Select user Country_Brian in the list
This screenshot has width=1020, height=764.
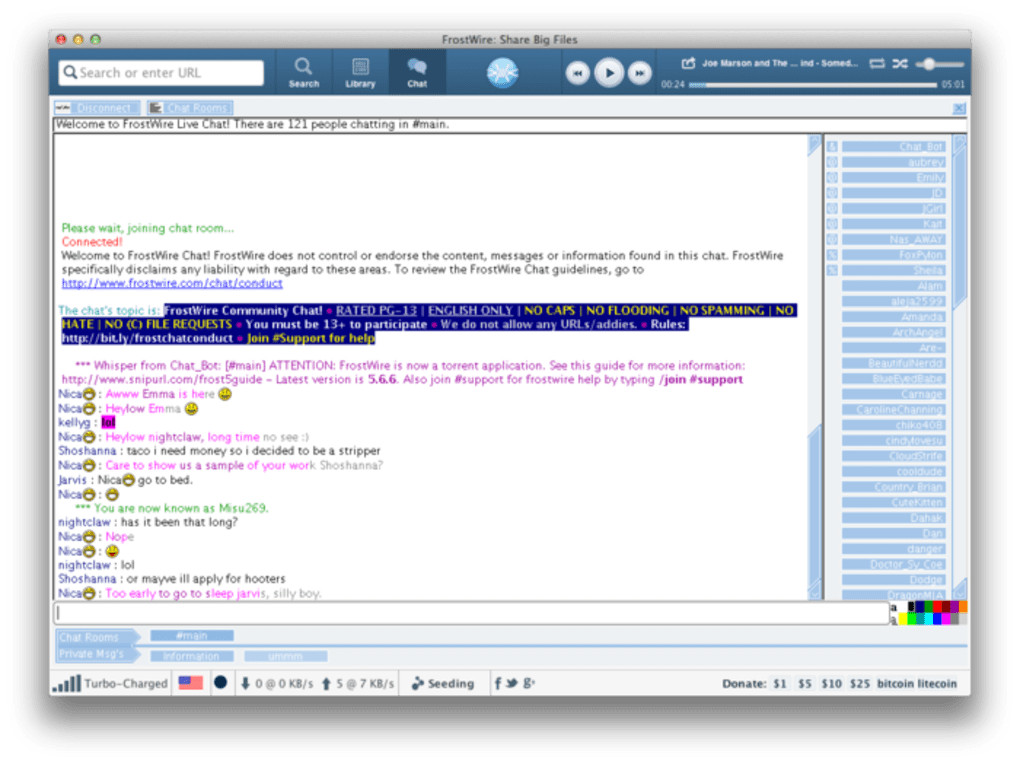tap(893, 487)
